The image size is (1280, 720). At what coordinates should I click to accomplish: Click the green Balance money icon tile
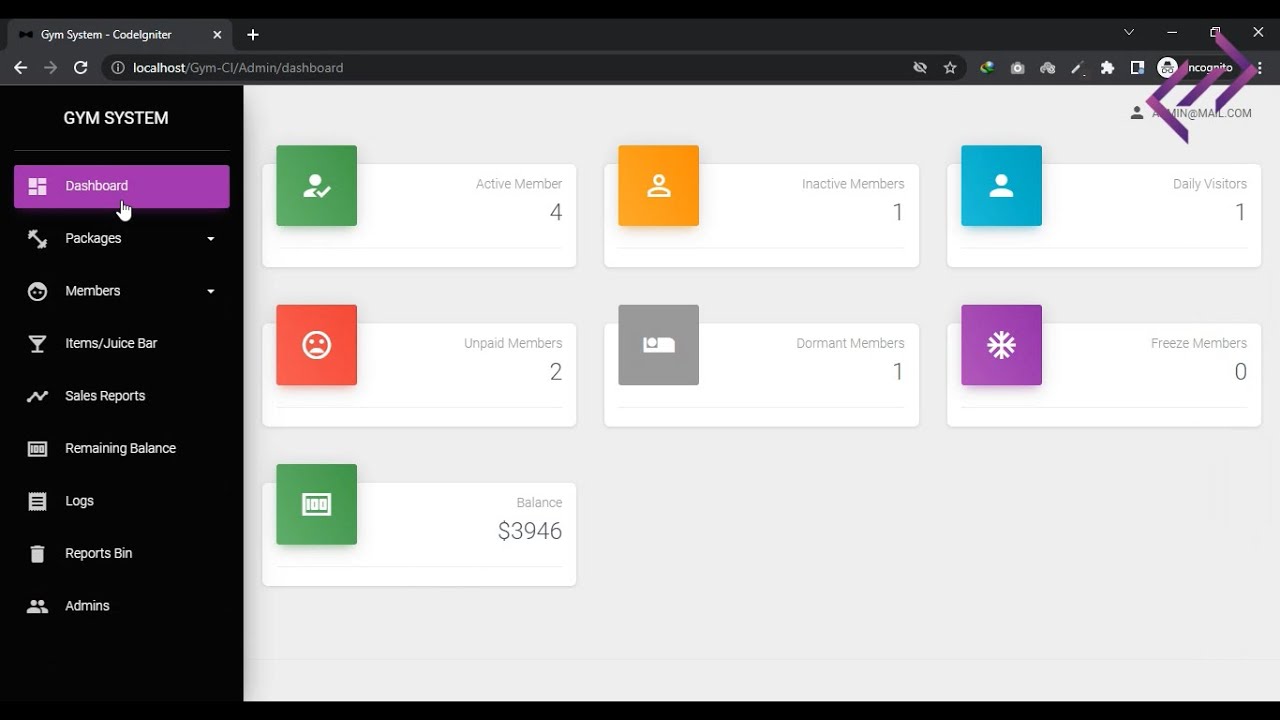316,504
